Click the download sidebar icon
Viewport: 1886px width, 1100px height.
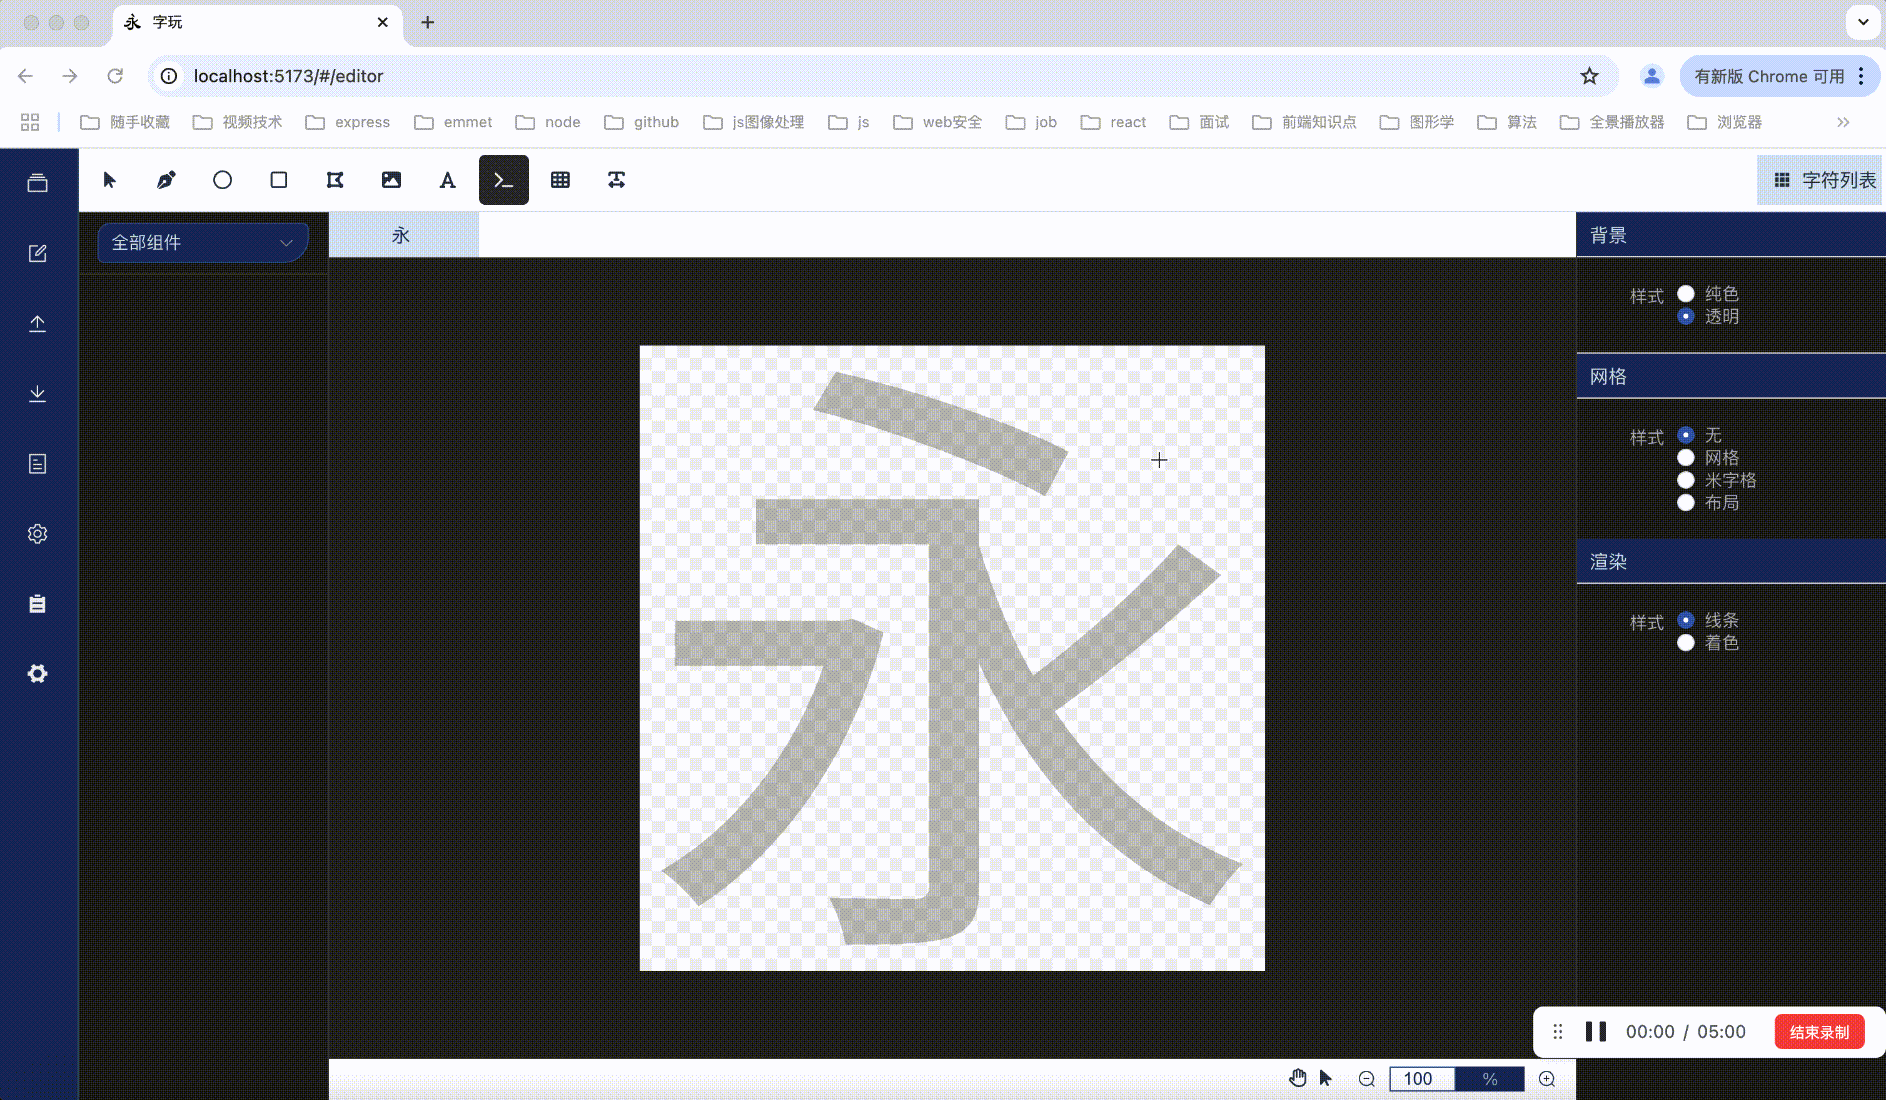pyautogui.click(x=38, y=393)
